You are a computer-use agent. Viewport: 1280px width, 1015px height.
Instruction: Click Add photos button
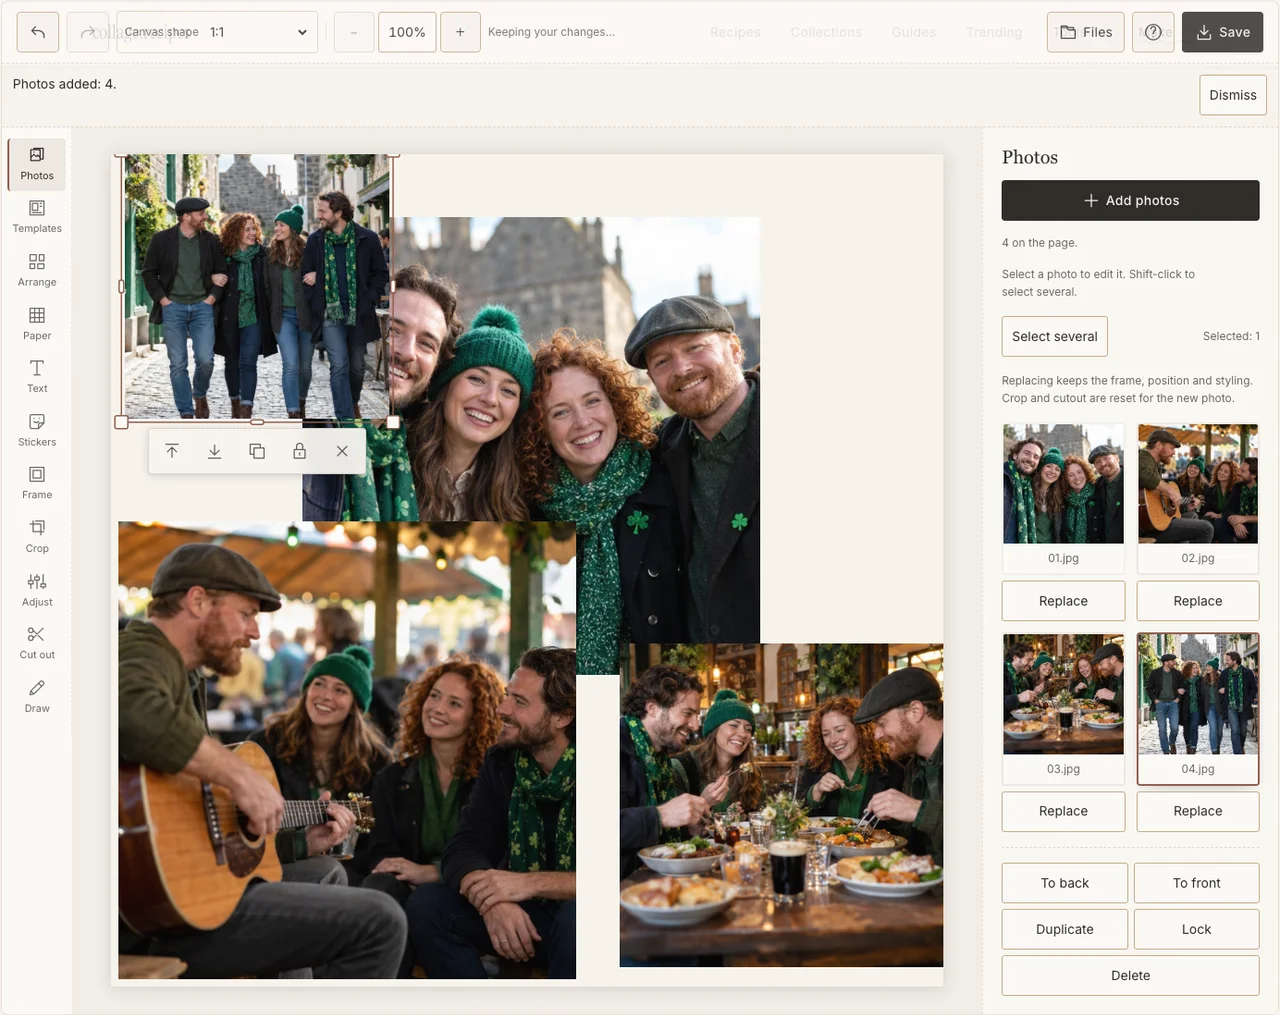coord(1130,200)
